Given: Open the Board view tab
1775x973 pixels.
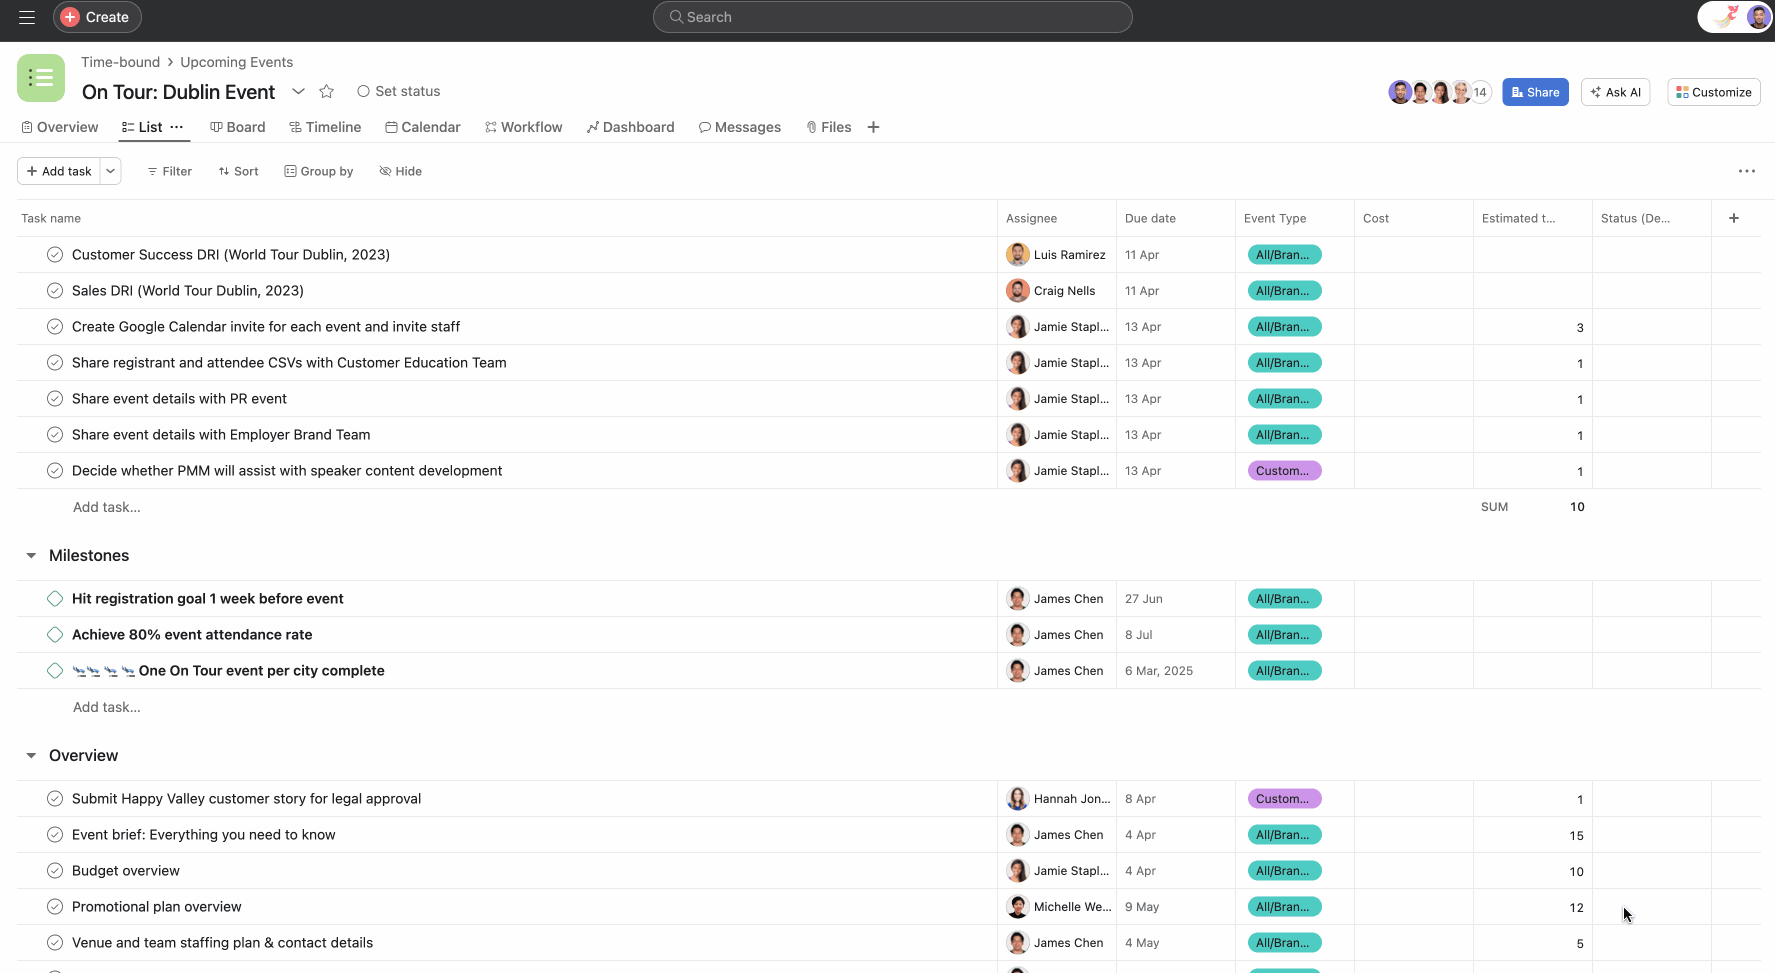Looking at the screenshot, I should (237, 127).
